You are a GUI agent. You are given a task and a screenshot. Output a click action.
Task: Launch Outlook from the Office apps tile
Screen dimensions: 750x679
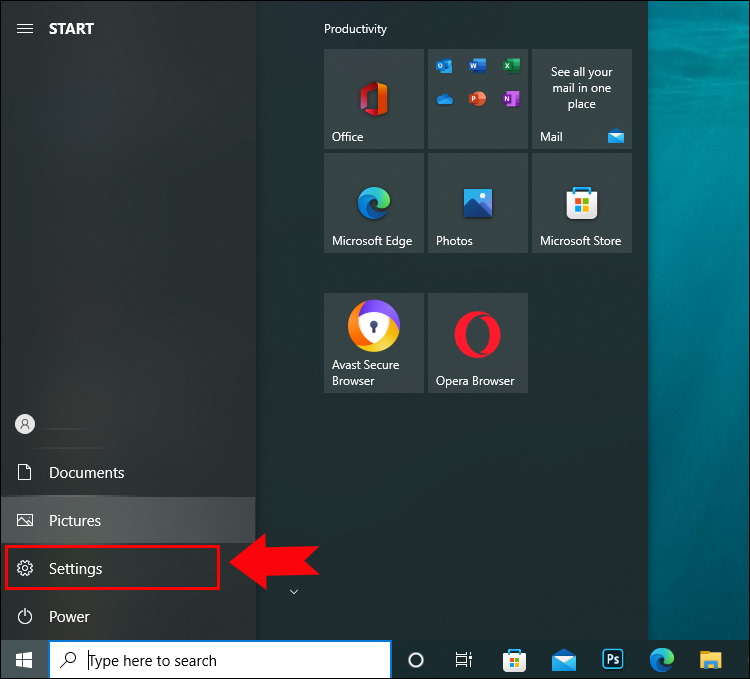(444, 66)
